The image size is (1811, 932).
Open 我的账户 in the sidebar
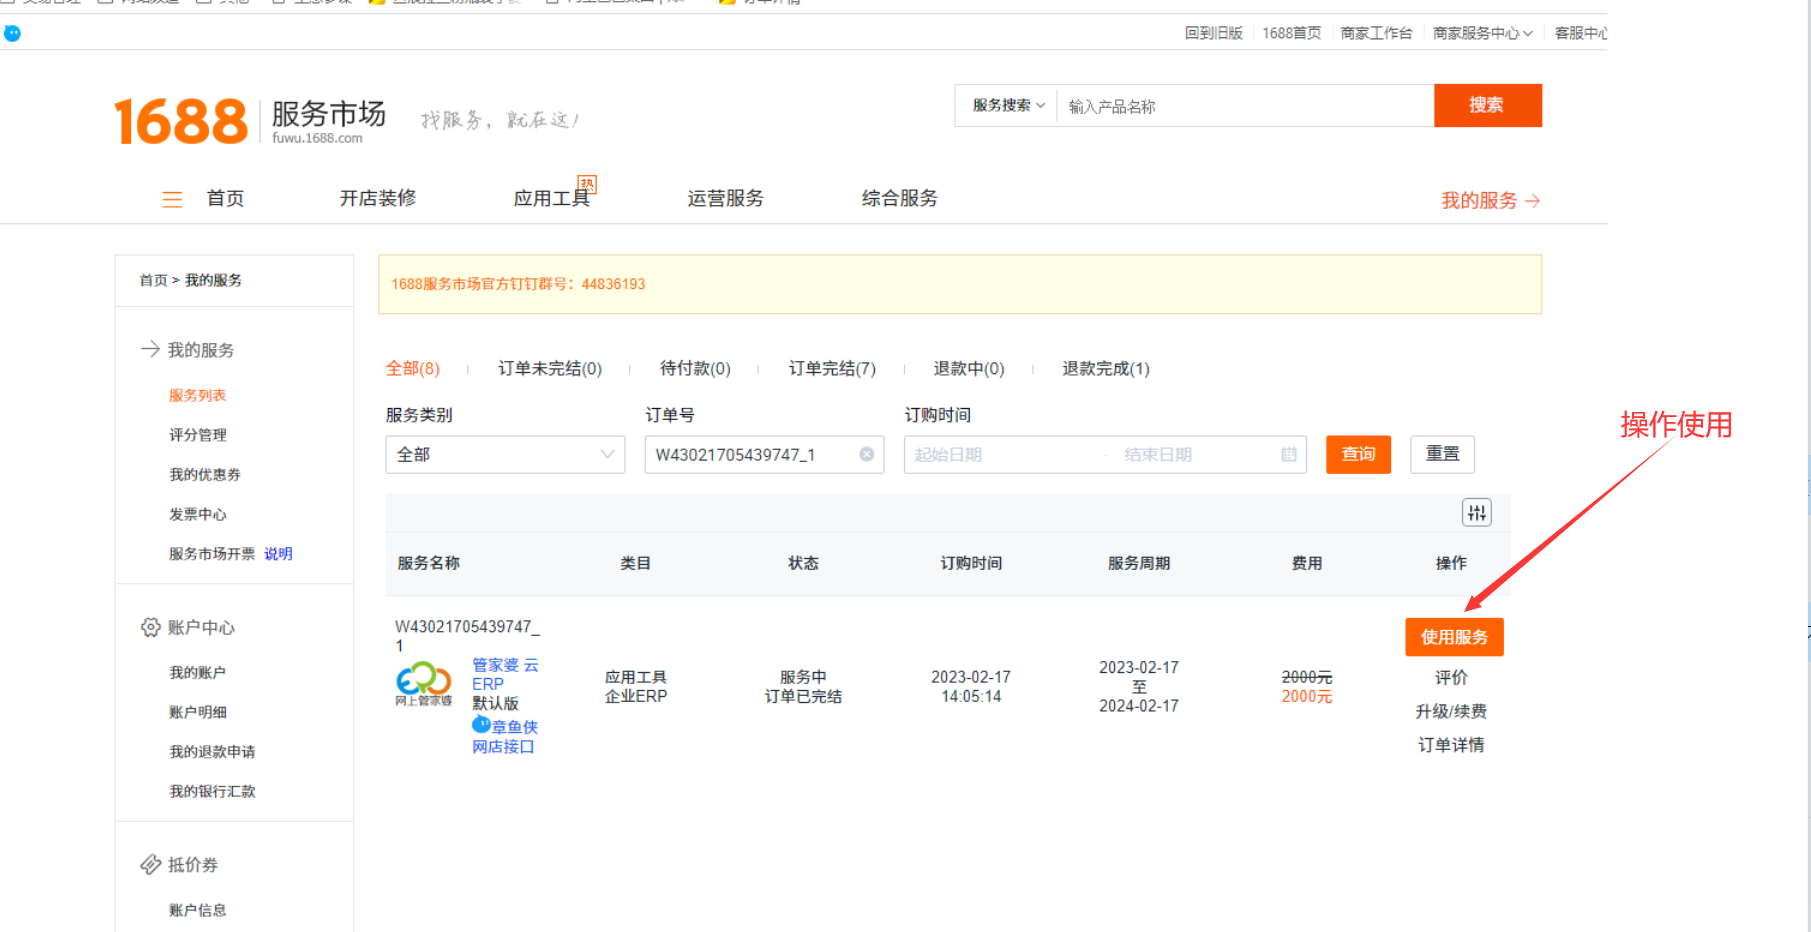197,672
